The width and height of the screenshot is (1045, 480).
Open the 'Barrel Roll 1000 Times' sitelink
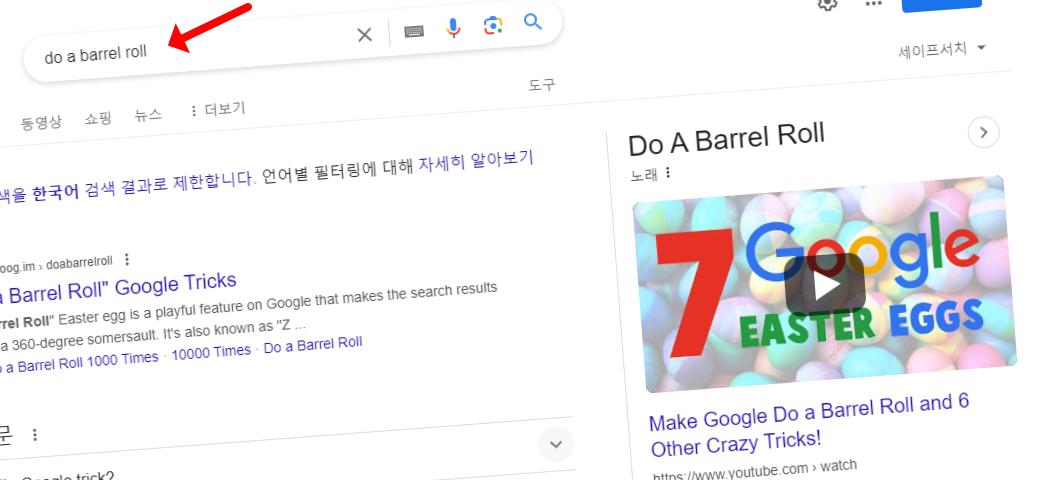(x=80, y=362)
